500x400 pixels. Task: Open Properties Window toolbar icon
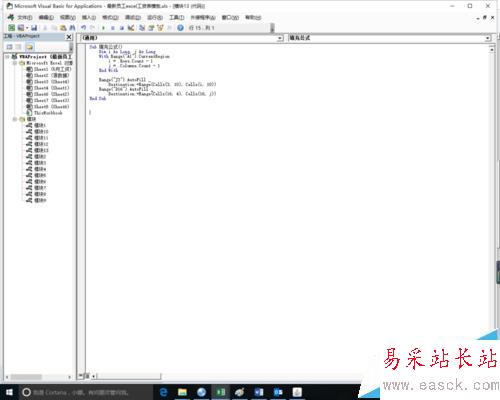coord(151,28)
